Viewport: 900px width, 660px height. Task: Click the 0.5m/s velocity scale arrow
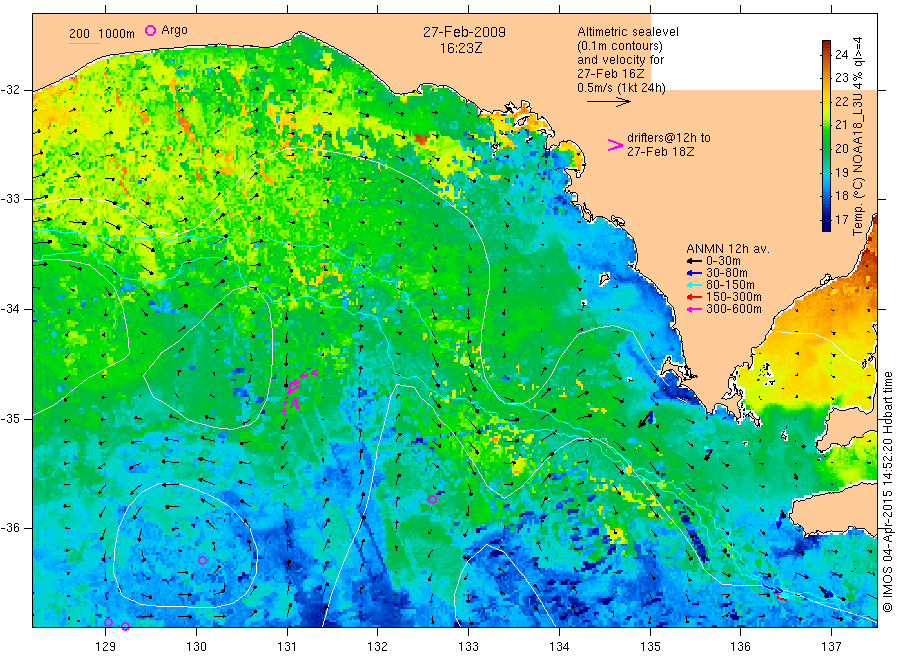click(608, 102)
